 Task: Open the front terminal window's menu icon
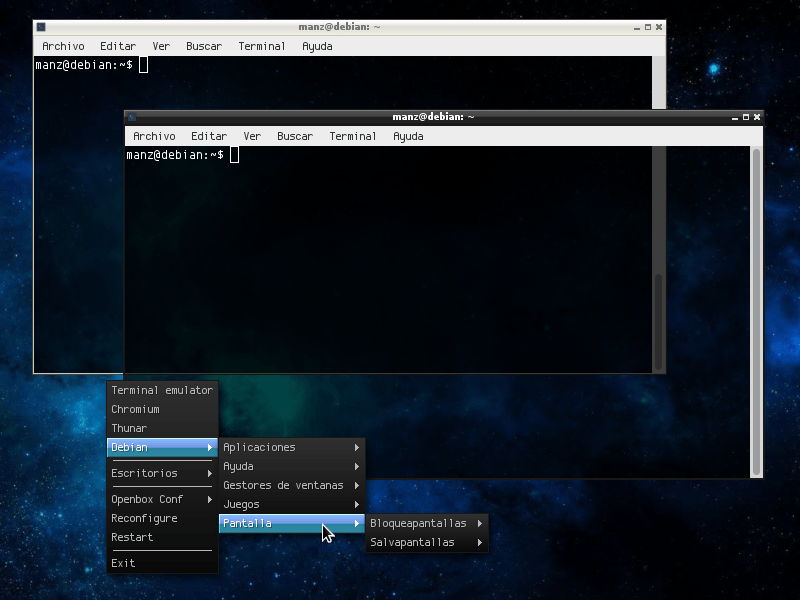tap(132, 117)
